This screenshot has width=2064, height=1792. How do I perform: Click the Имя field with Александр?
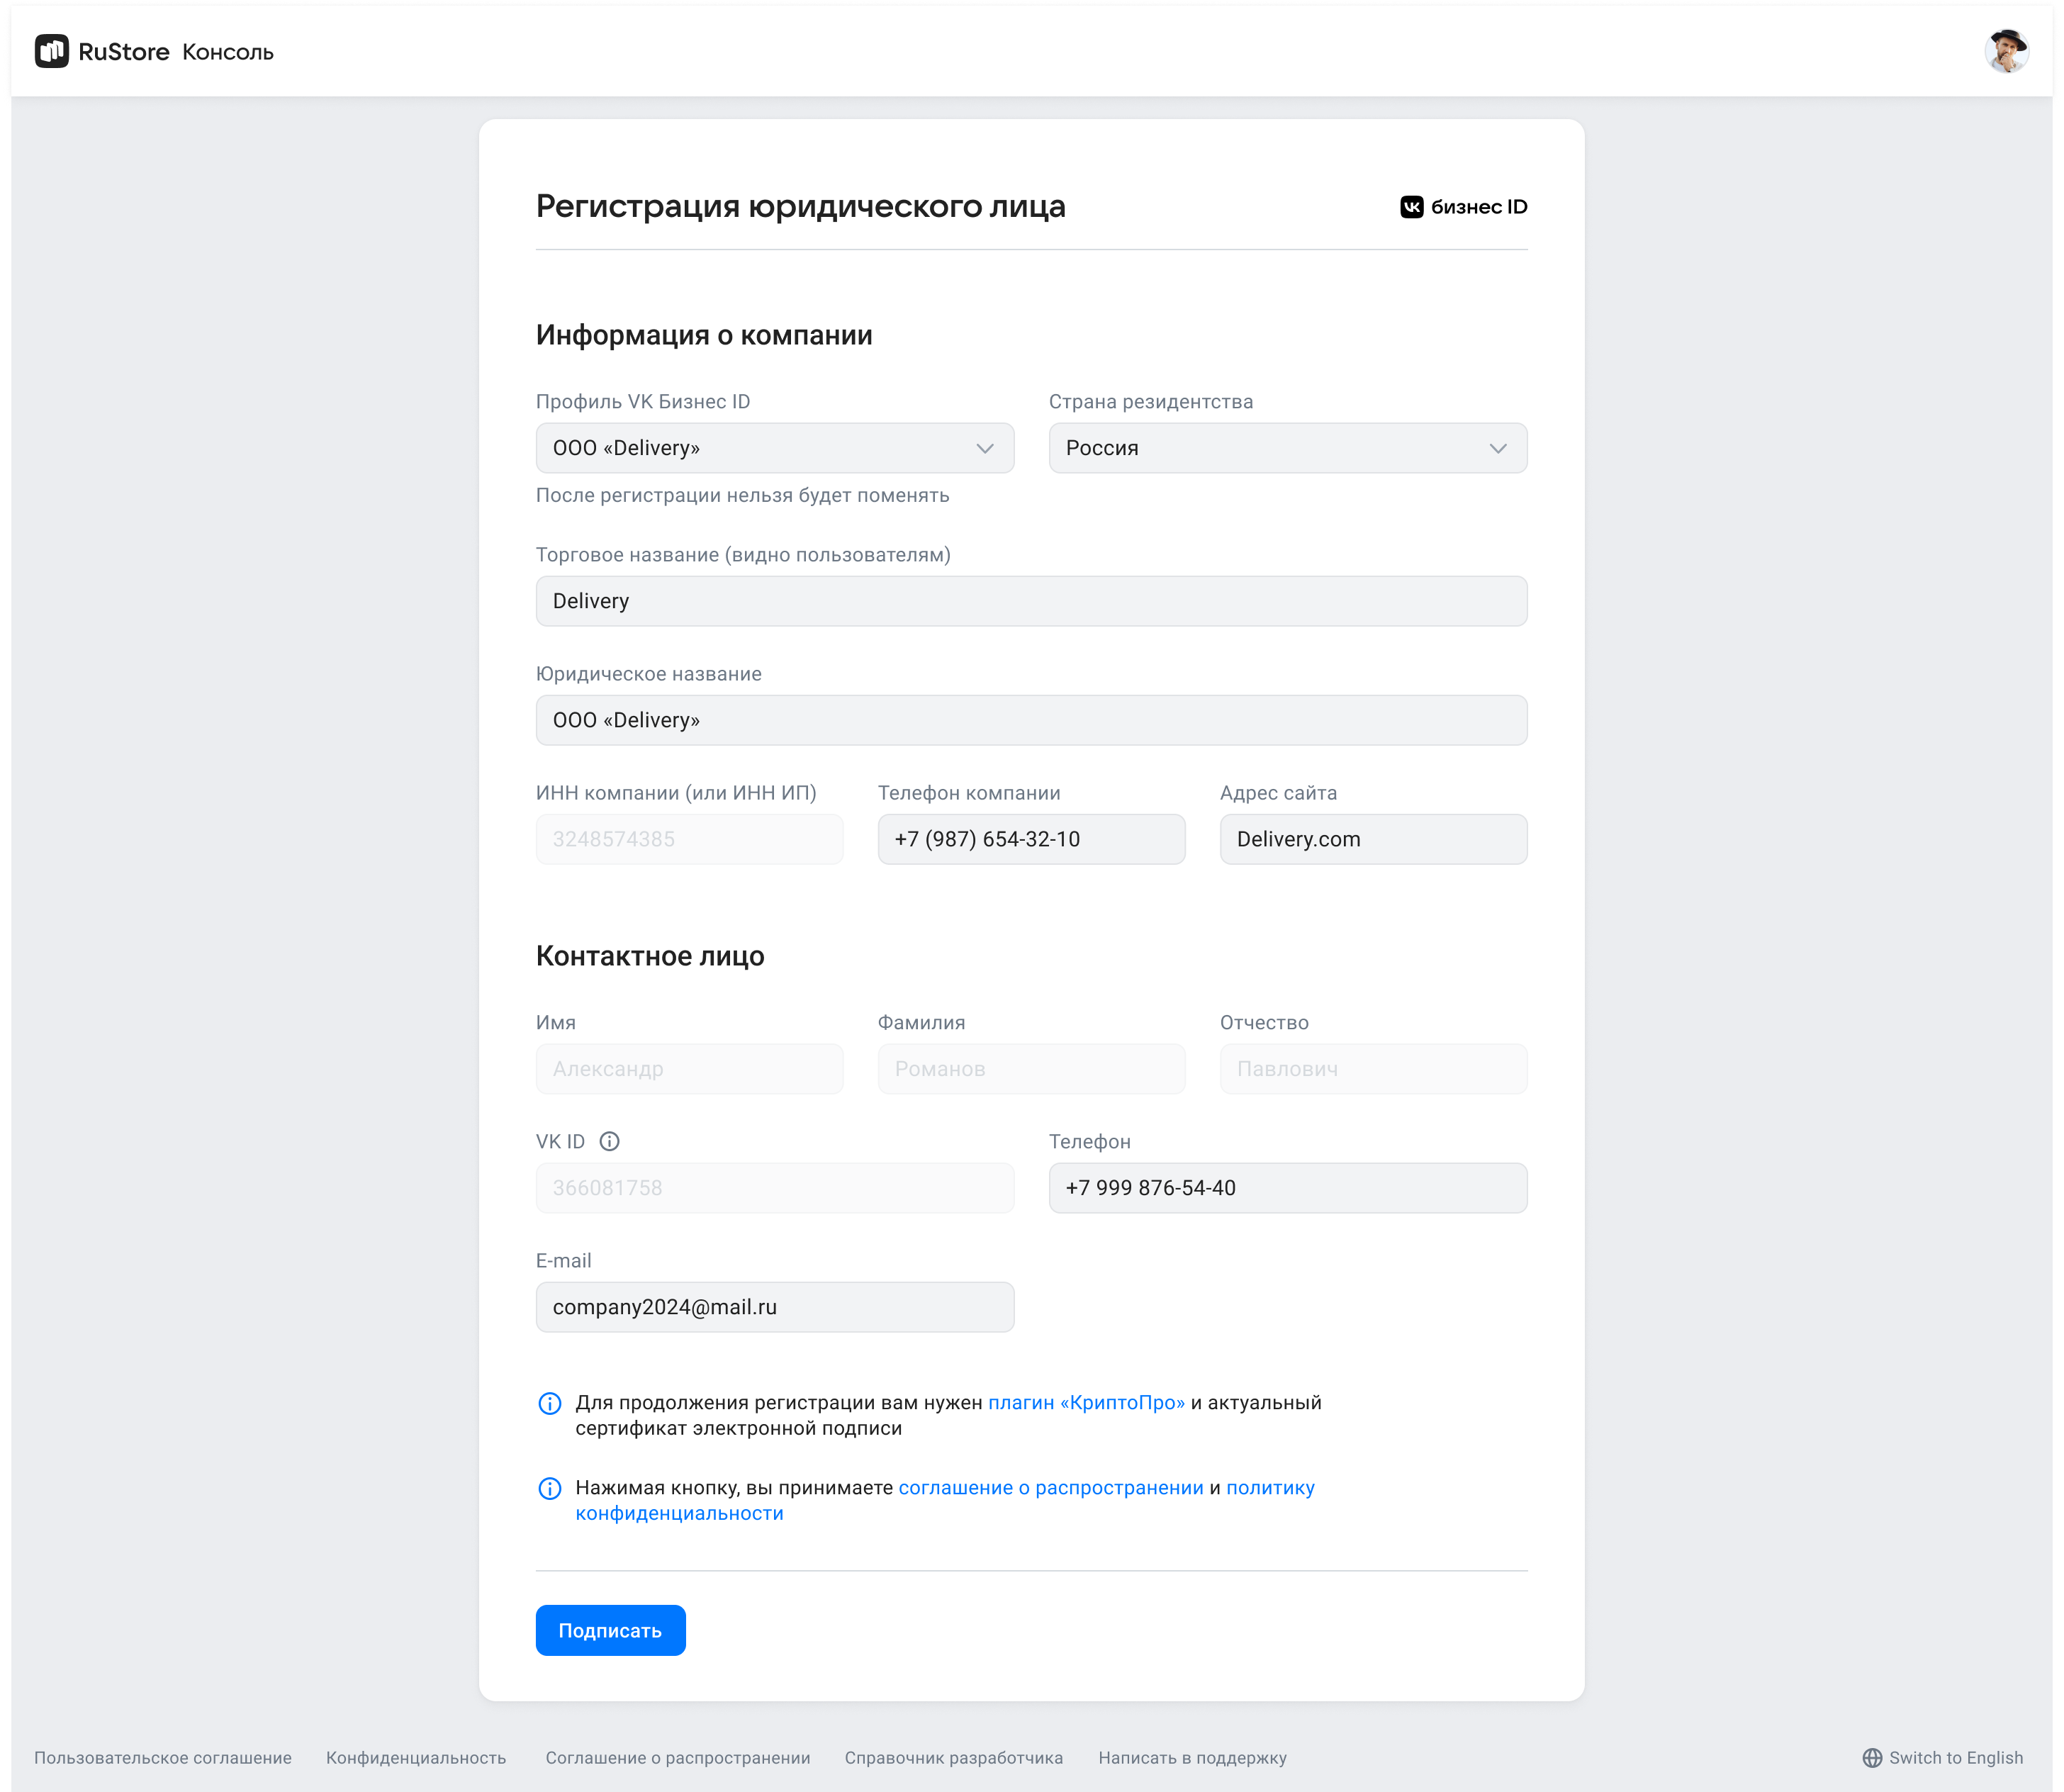(690, 1069)
